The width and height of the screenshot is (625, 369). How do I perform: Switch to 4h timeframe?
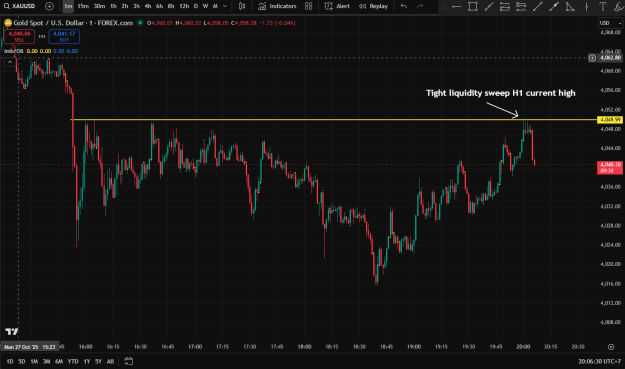click(x=148, y=6)
